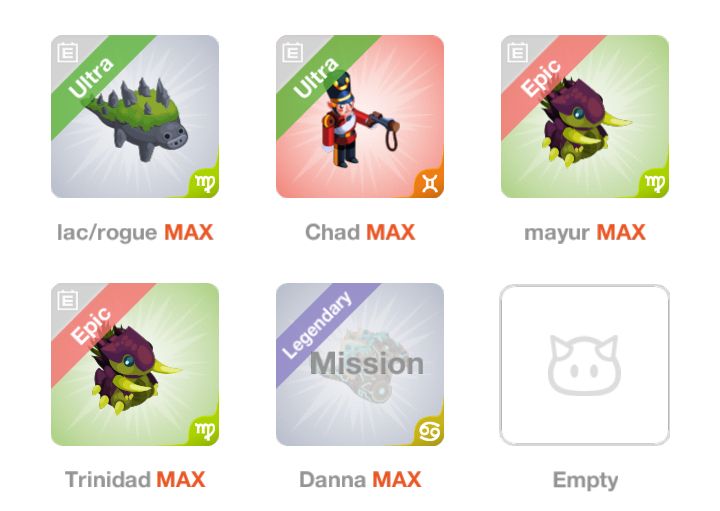Select the toy soldier pet thumbnail

tap(360, 117)
